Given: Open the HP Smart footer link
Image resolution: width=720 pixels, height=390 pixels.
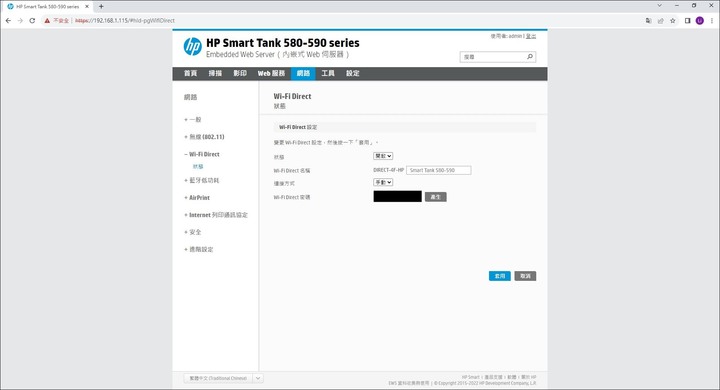Looking at the screenshot, I should [471, 377].
